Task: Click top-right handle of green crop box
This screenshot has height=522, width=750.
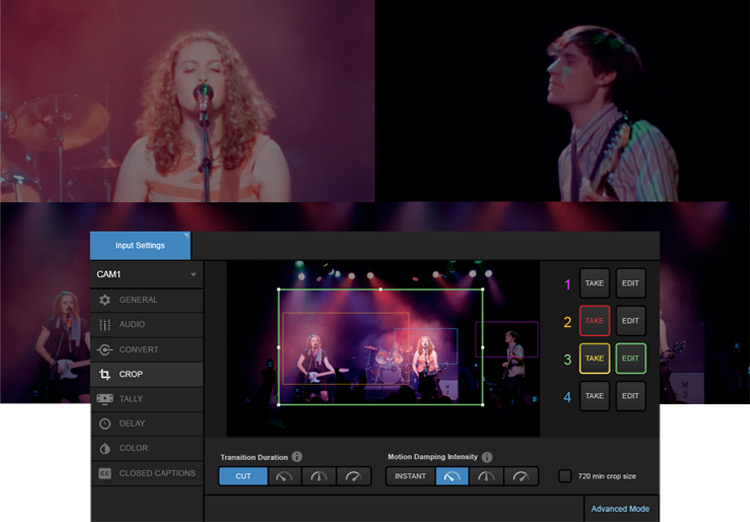Action: [x=482, y=290]
